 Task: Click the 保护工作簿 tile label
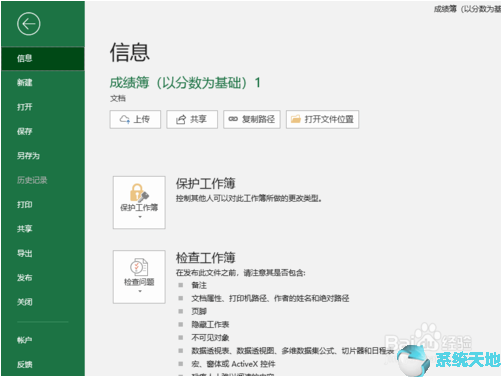(x=139, y=208)
